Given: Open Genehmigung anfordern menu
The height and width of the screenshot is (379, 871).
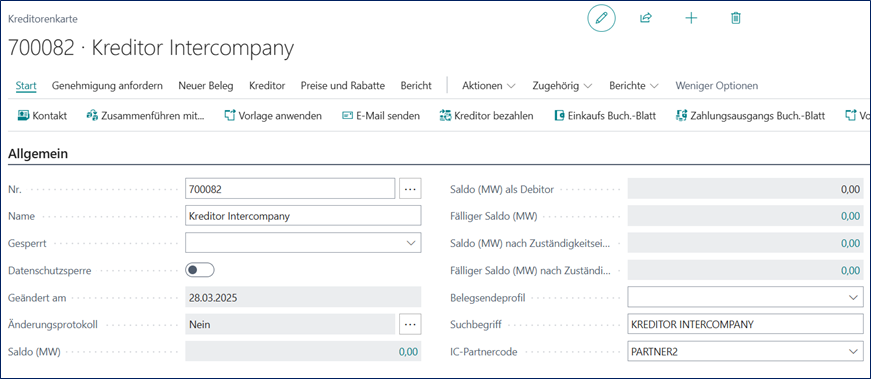Looking at the screenshot, I should pos(107,86).
